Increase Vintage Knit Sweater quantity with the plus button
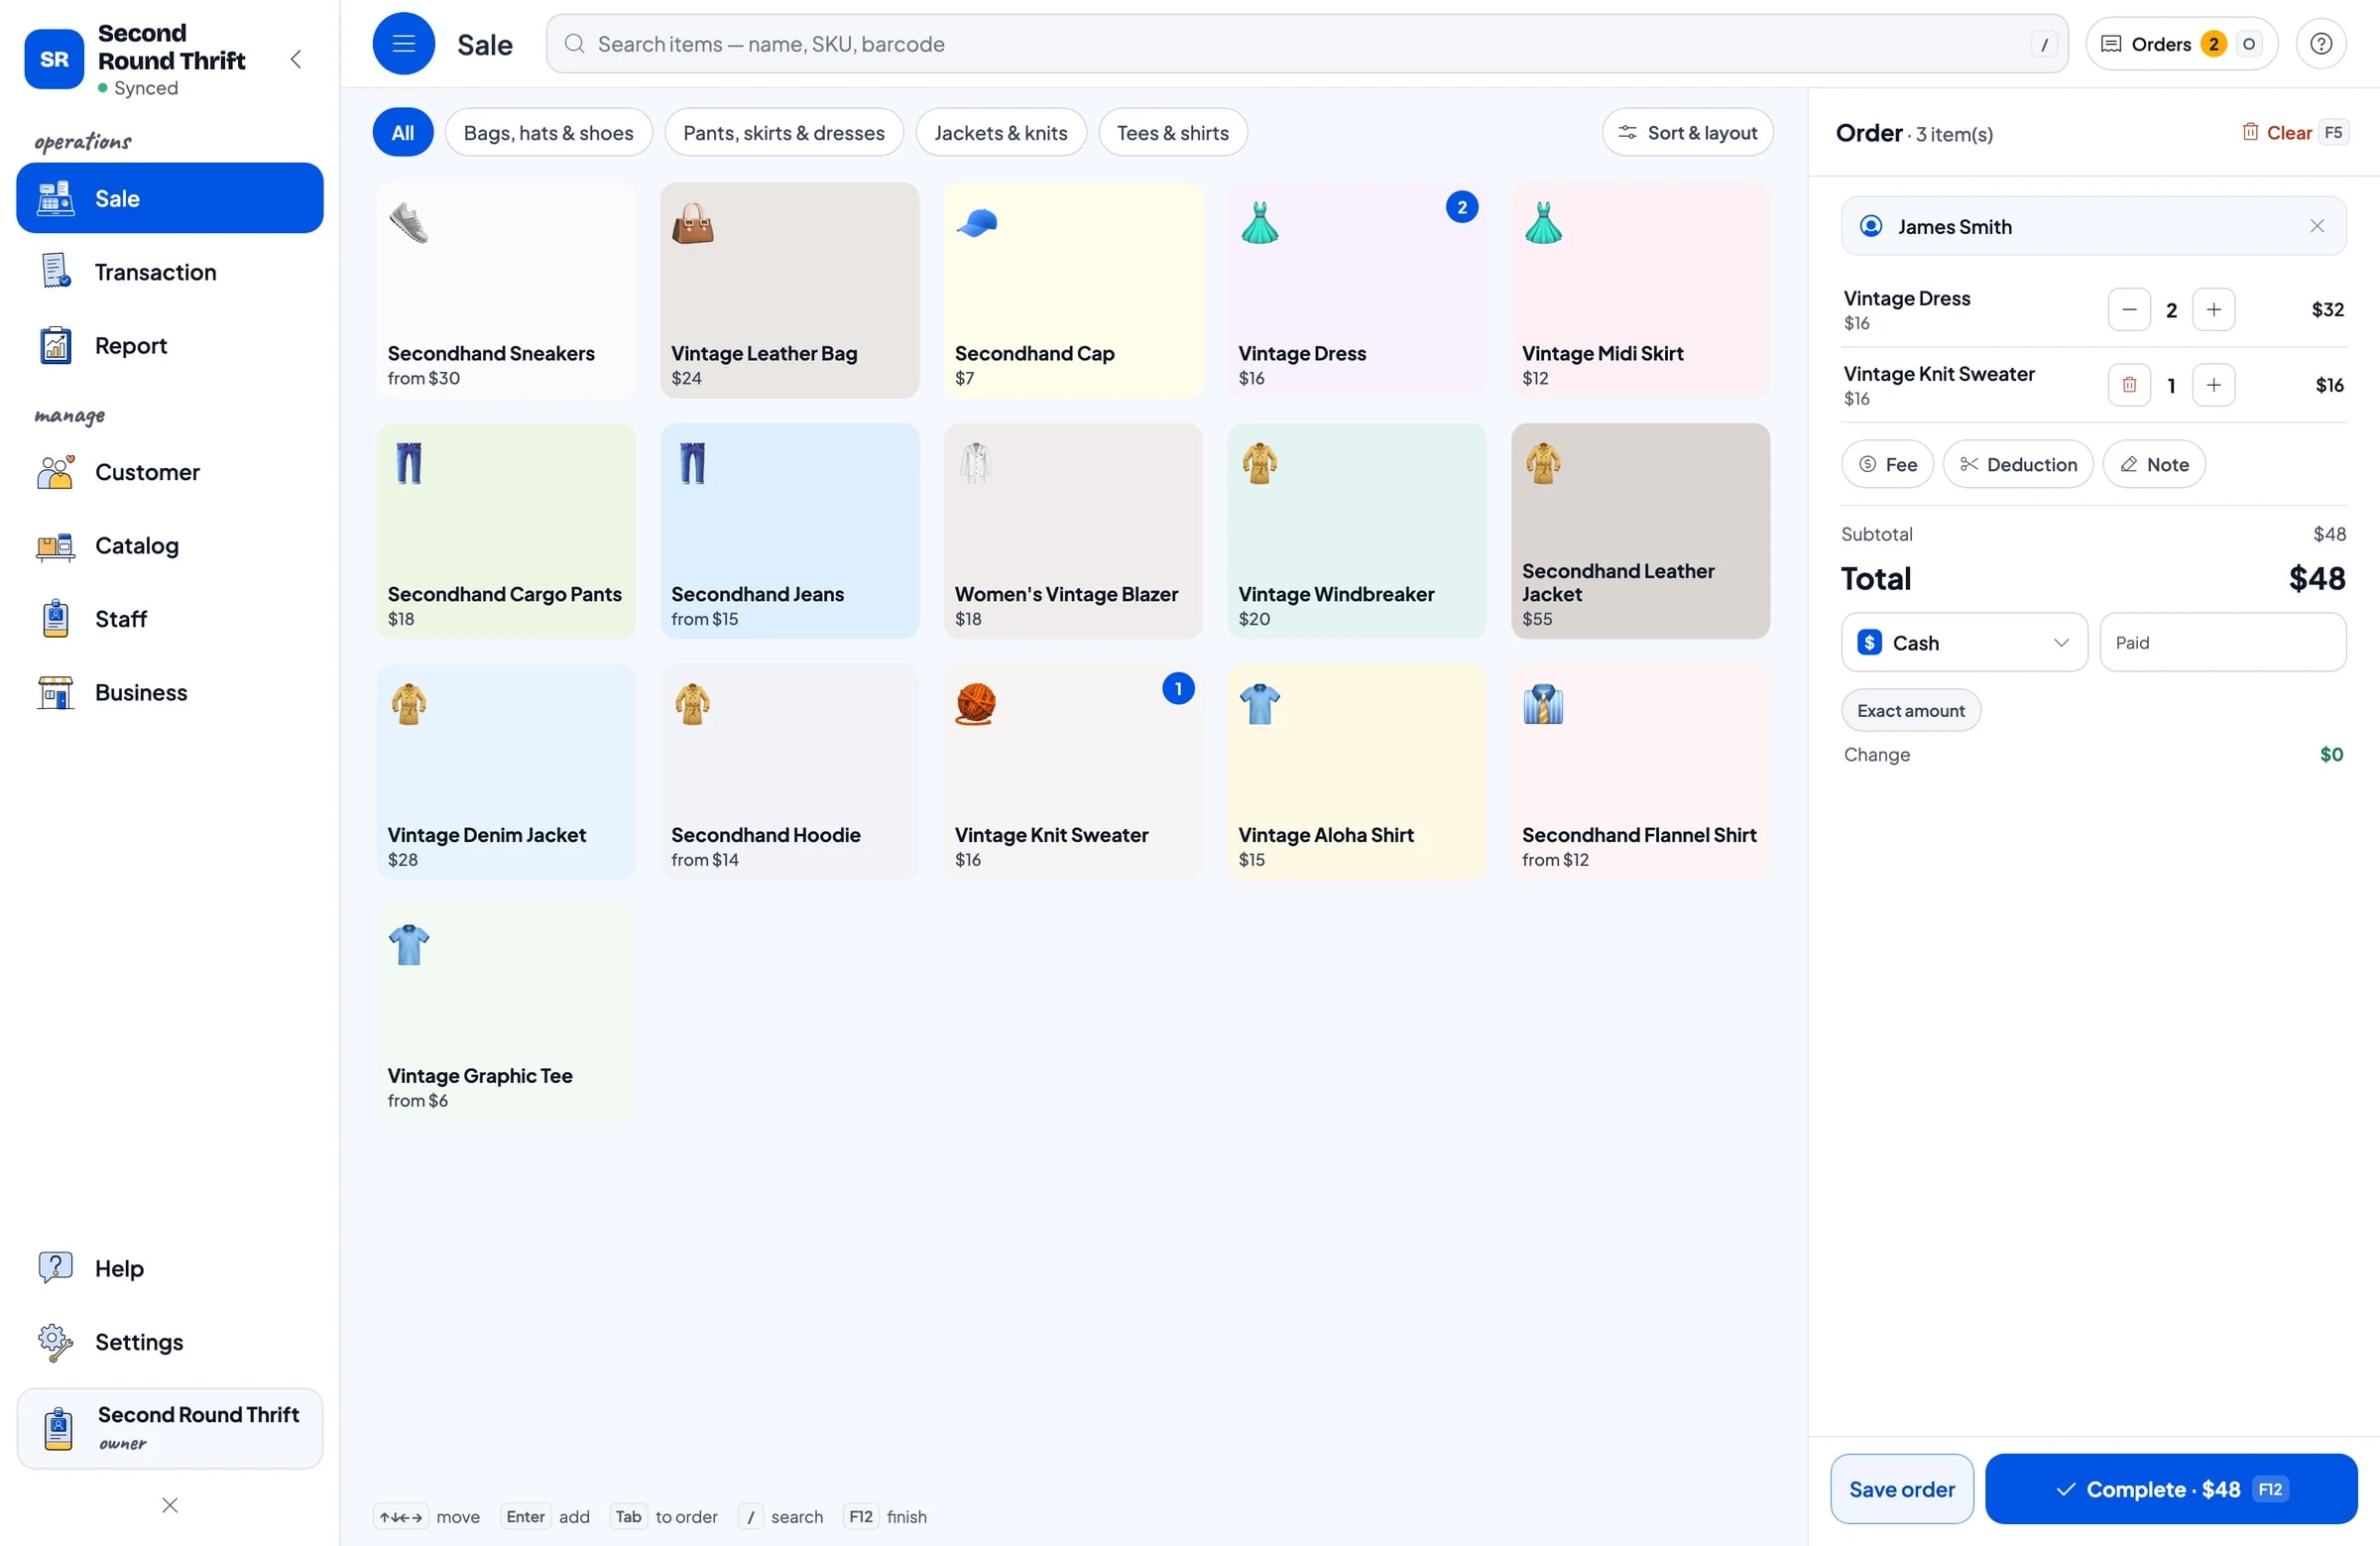The image size is (2380, 1546). [2213, 385]
